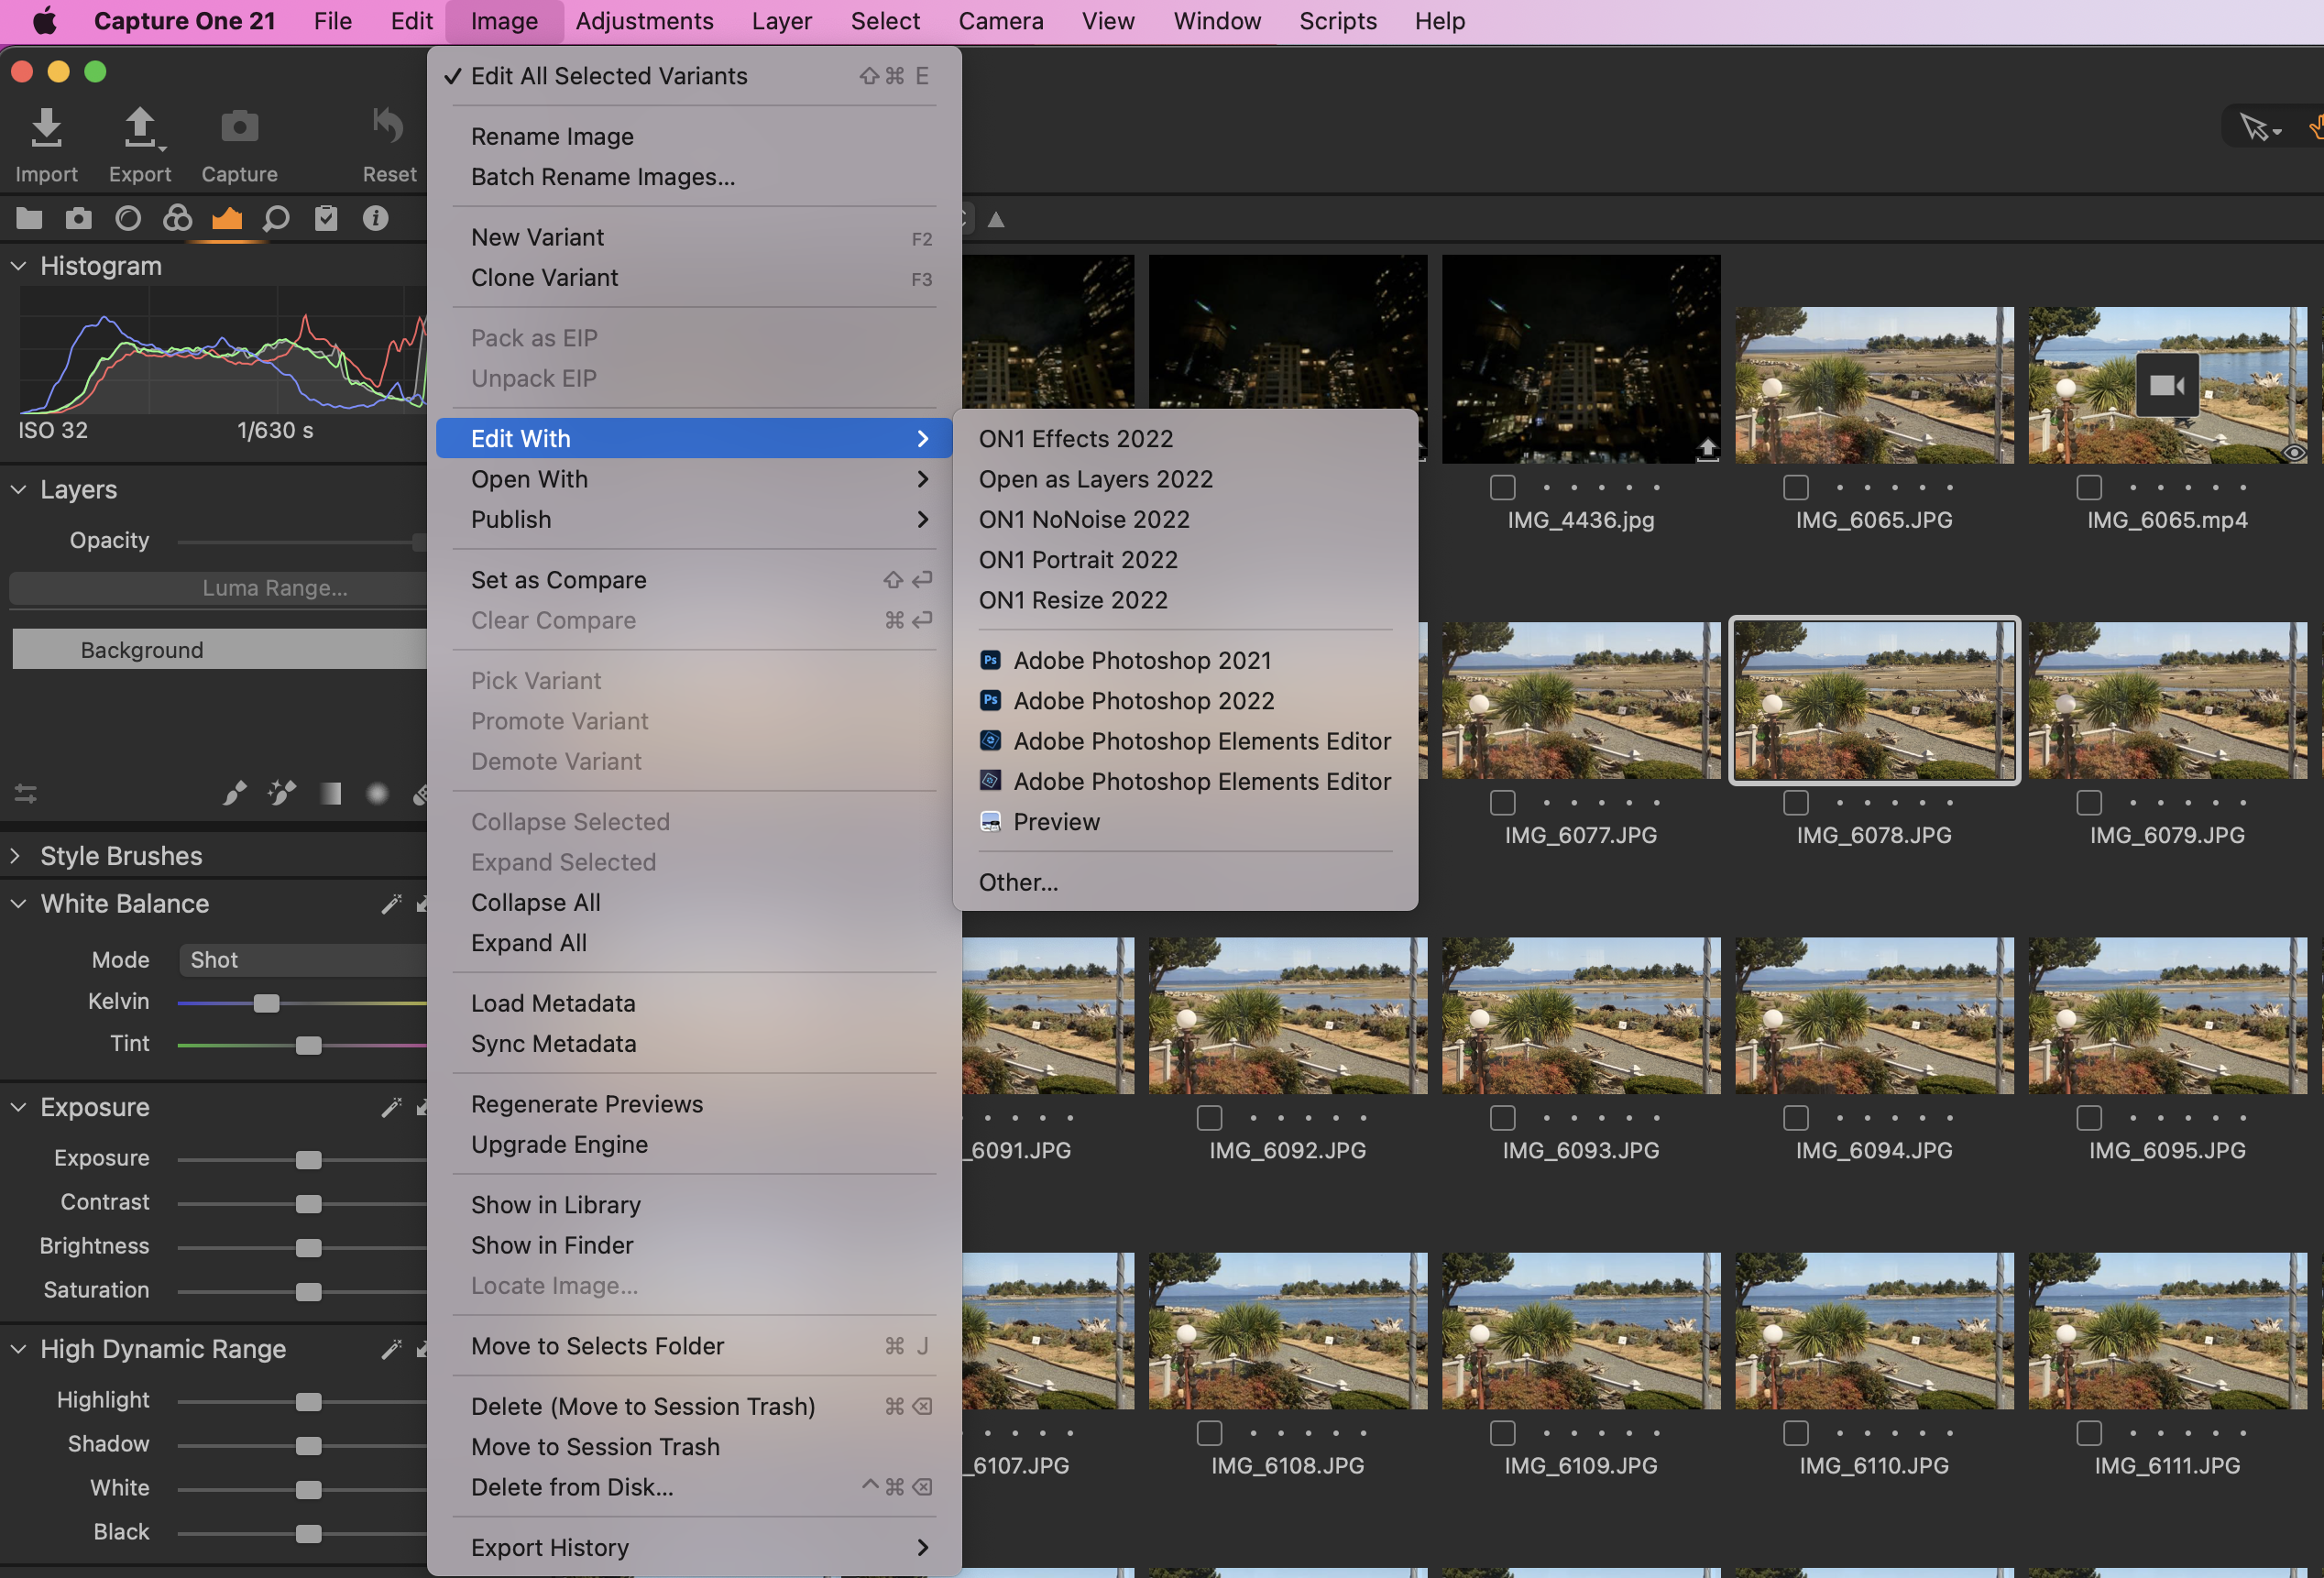Expand the Style Brushes panel

coord(16,856)
